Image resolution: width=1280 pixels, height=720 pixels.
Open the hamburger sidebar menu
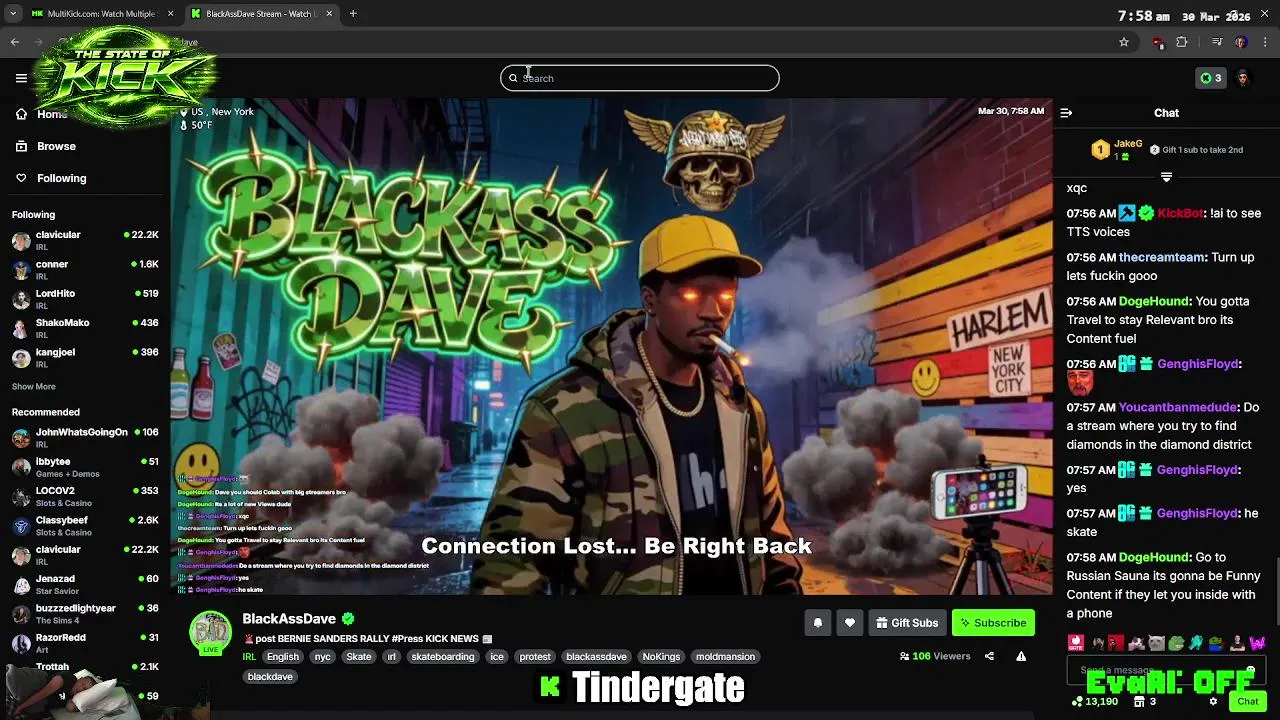coord(21,78)
